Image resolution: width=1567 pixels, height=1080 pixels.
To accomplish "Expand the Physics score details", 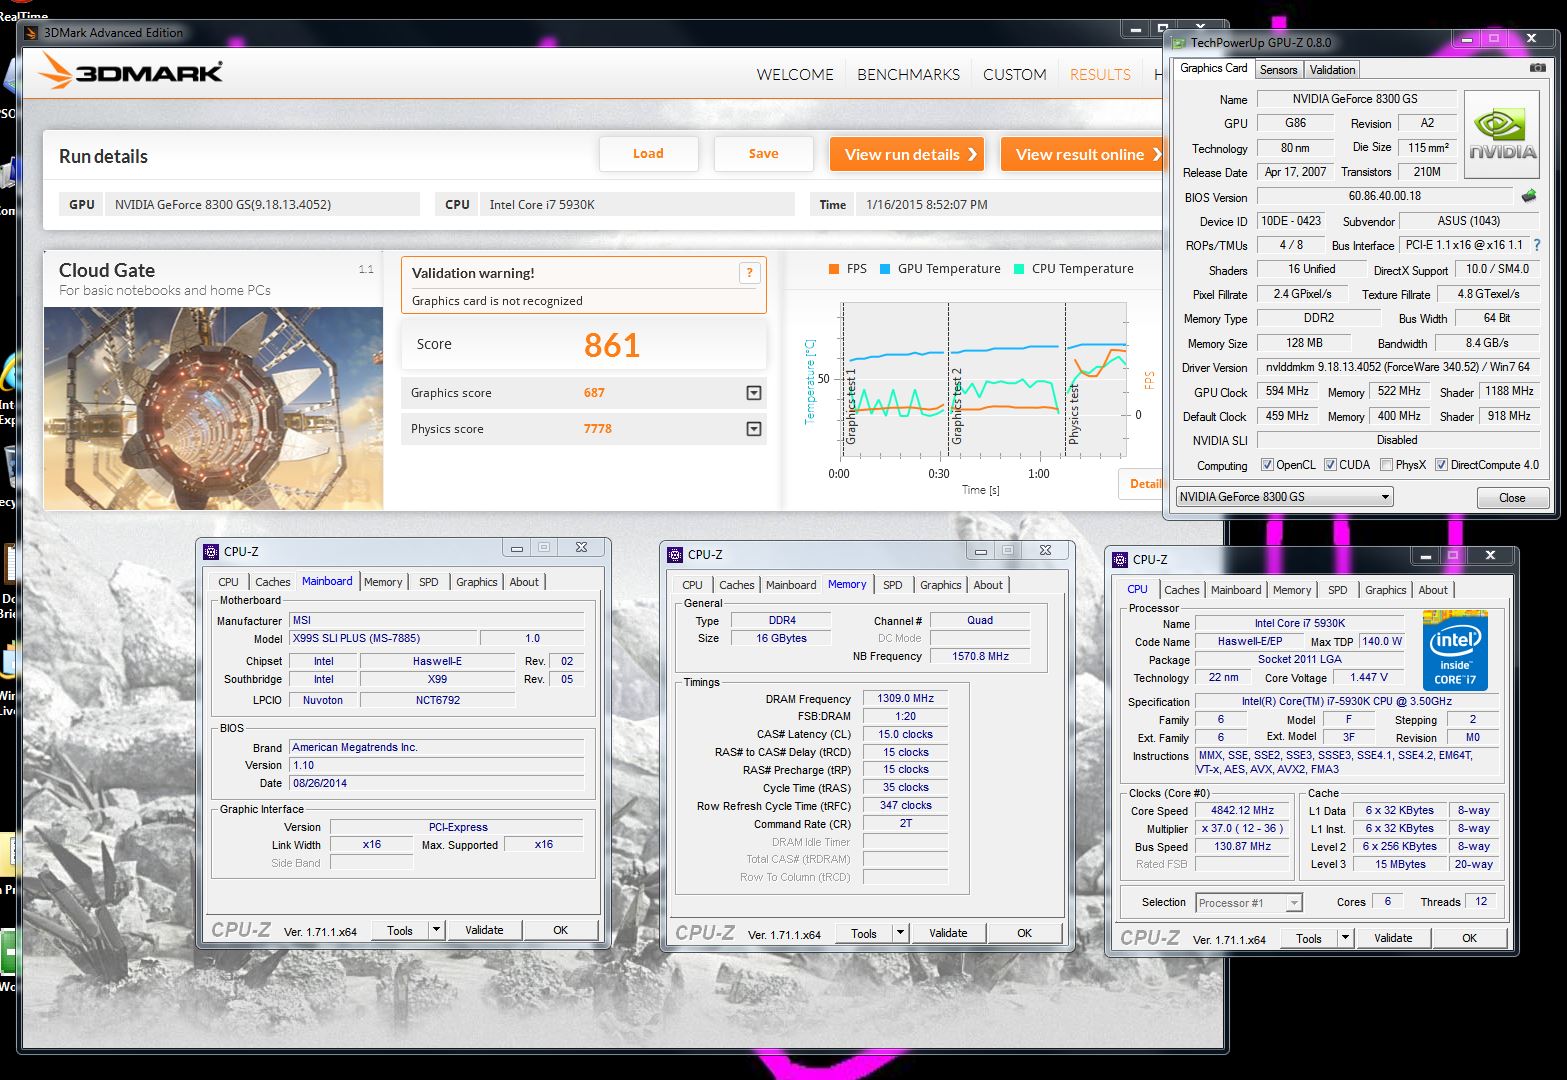I will (x=754, y=429).
